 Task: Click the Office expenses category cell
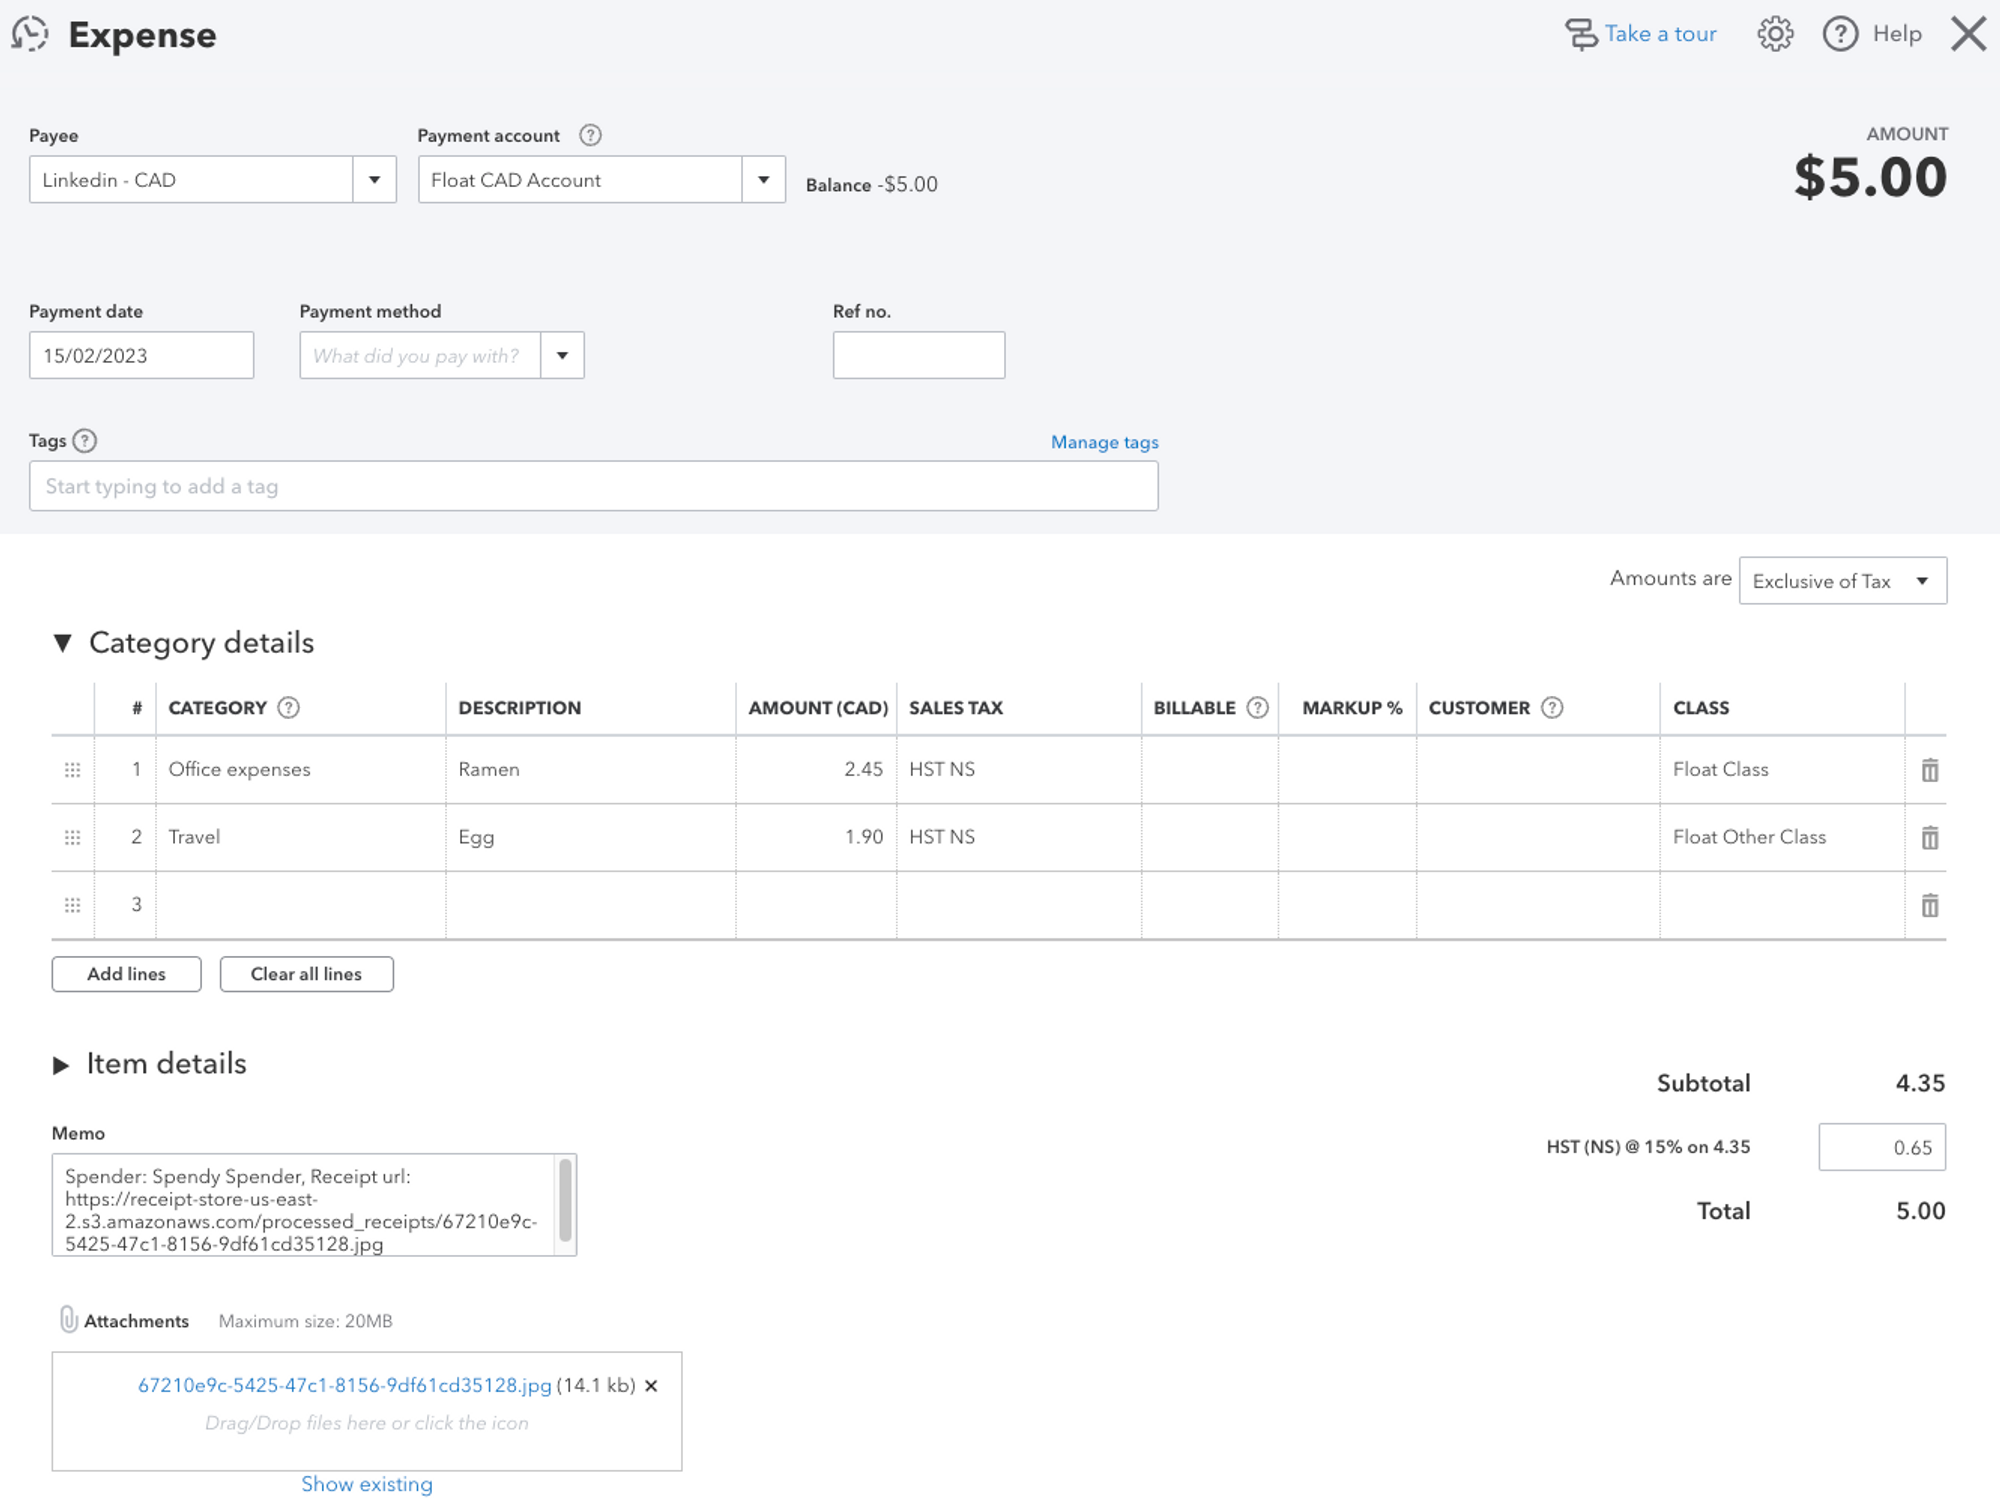pos(300,770)
